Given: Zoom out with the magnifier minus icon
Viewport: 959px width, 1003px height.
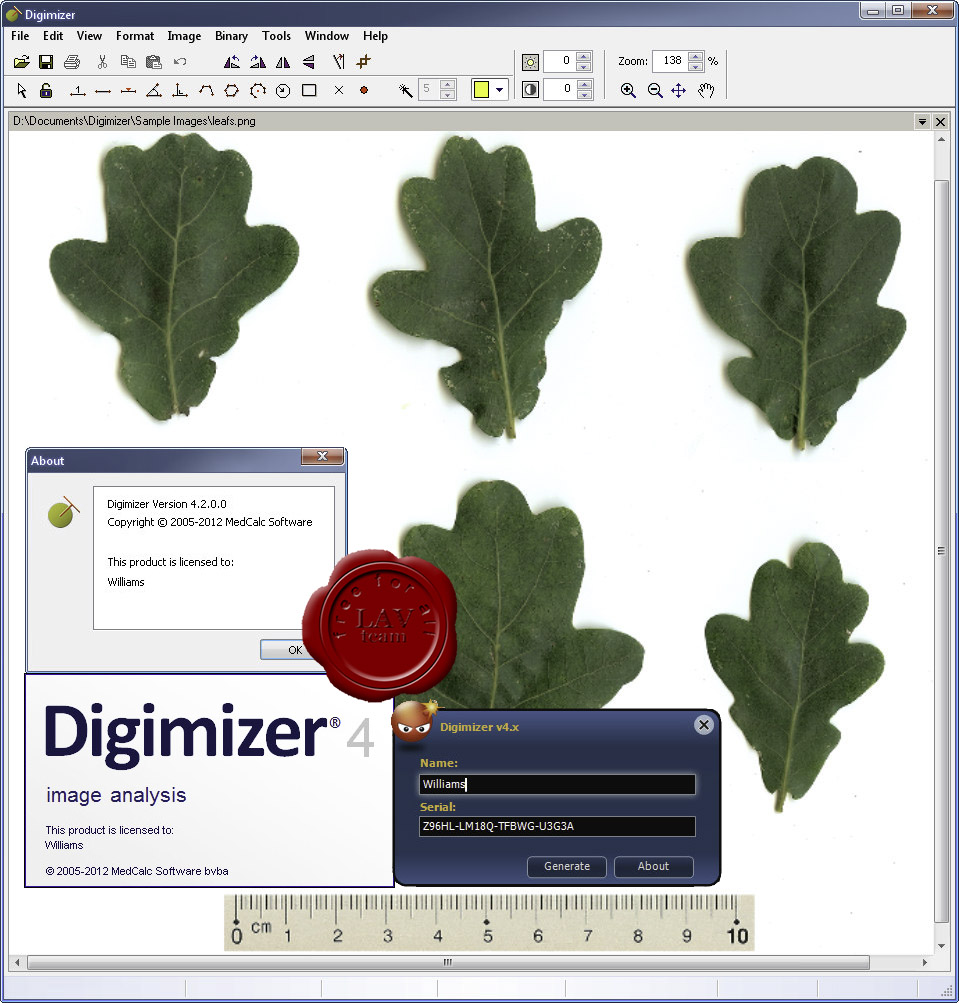Looking at the screenshot, I should click(654, 91).
